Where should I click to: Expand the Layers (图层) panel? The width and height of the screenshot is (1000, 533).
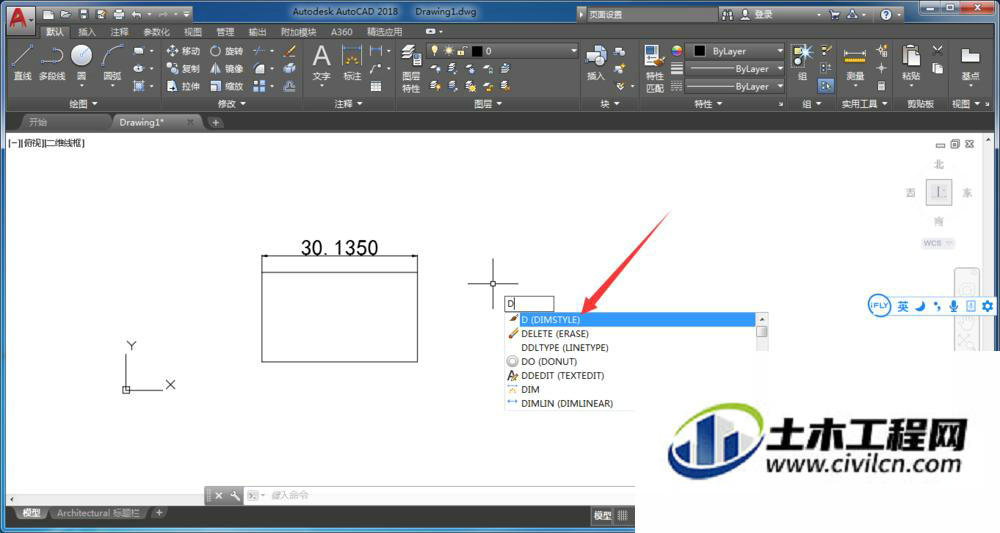click(x=488, y=103)
